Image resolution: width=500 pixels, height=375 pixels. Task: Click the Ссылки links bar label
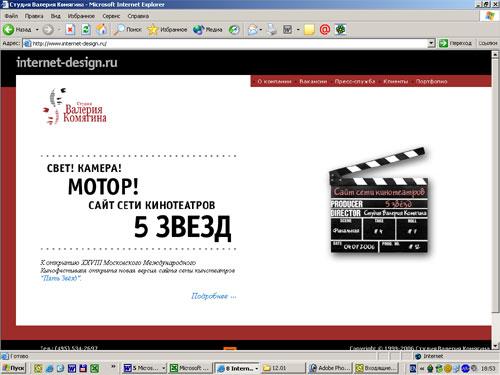click(x=488, y=43)
